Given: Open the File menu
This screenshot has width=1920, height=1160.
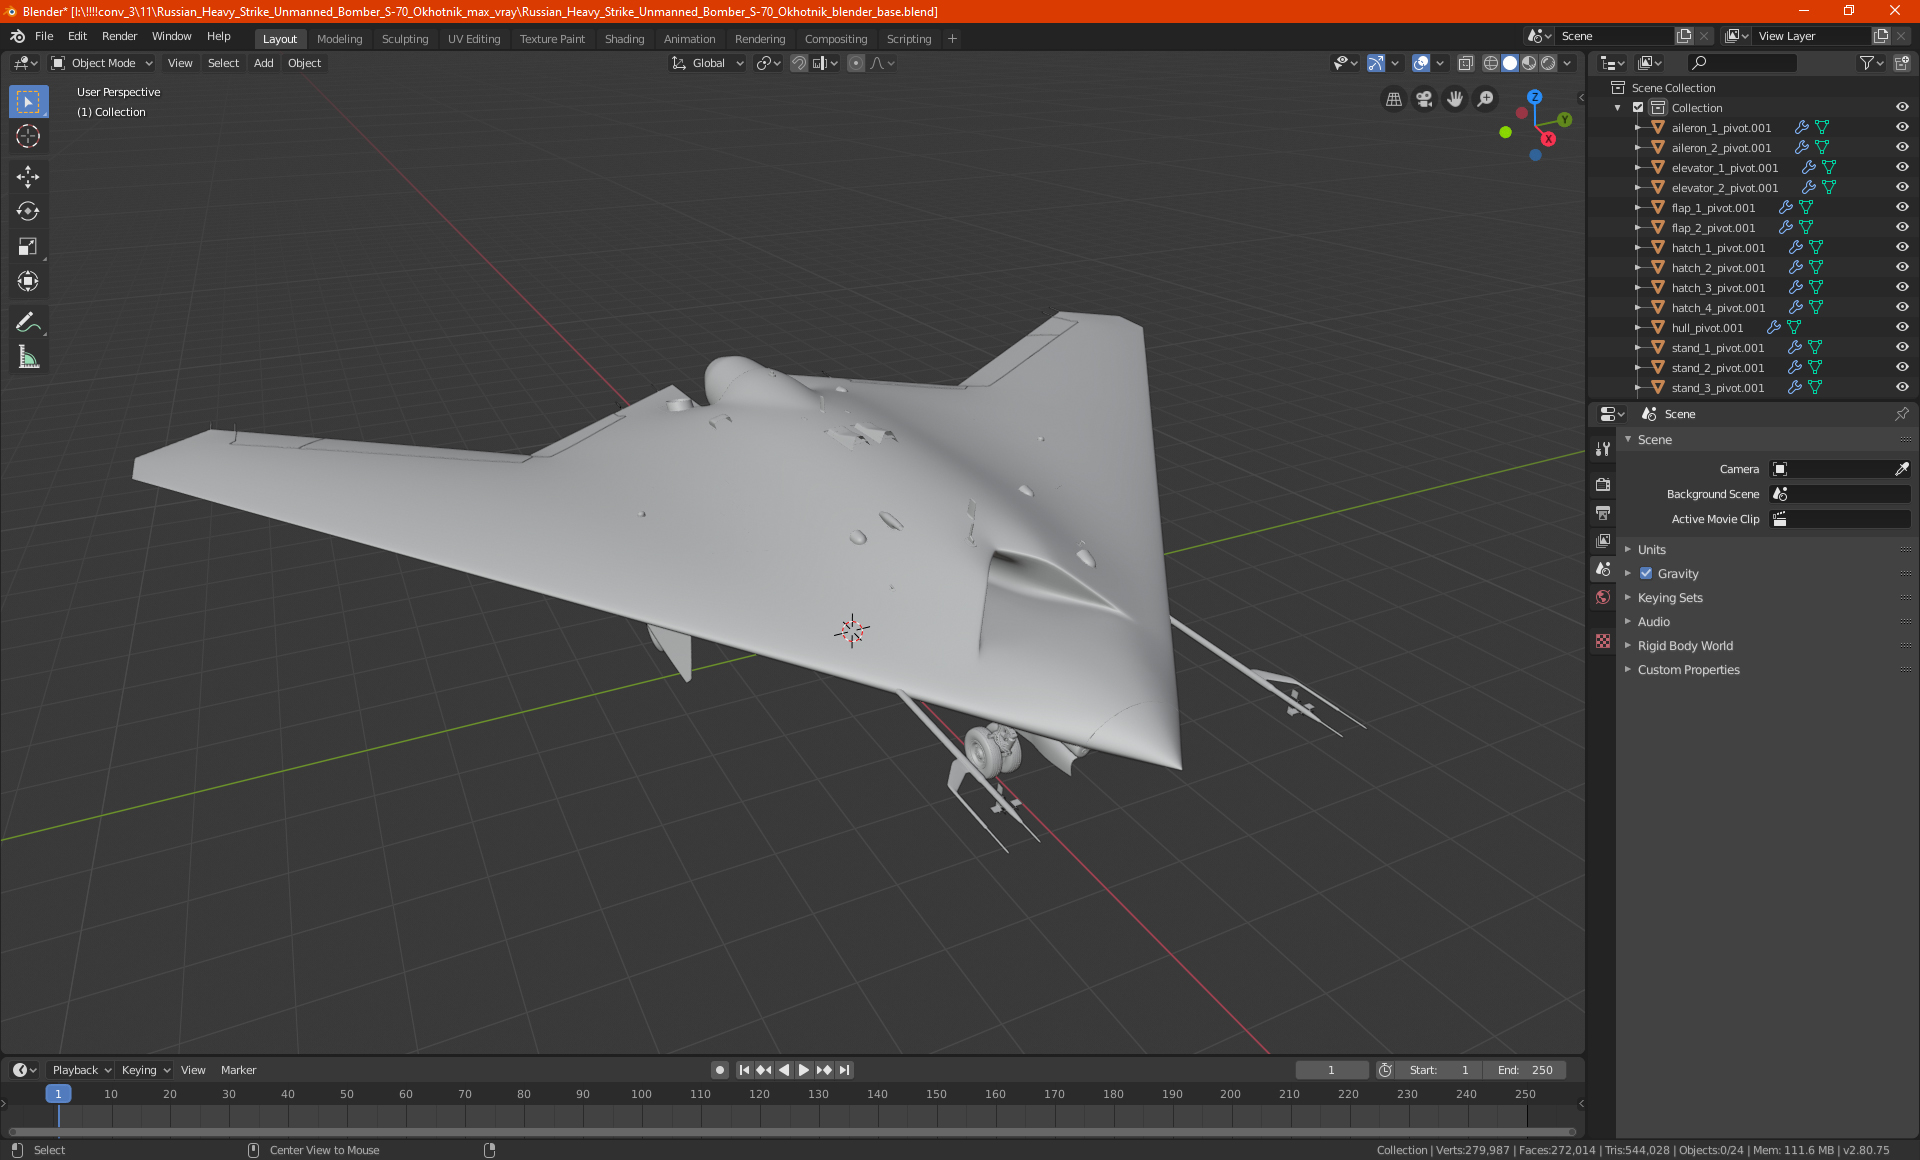Looking at the screenshot, I should [x=44, y=36].
